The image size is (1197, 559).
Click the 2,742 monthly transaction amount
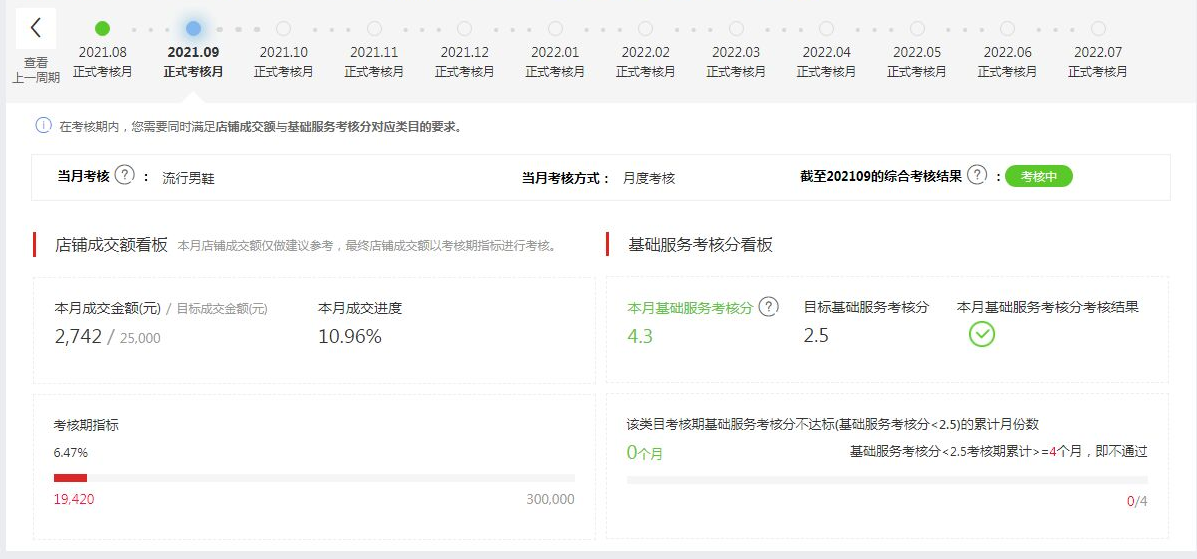point(78,336)
